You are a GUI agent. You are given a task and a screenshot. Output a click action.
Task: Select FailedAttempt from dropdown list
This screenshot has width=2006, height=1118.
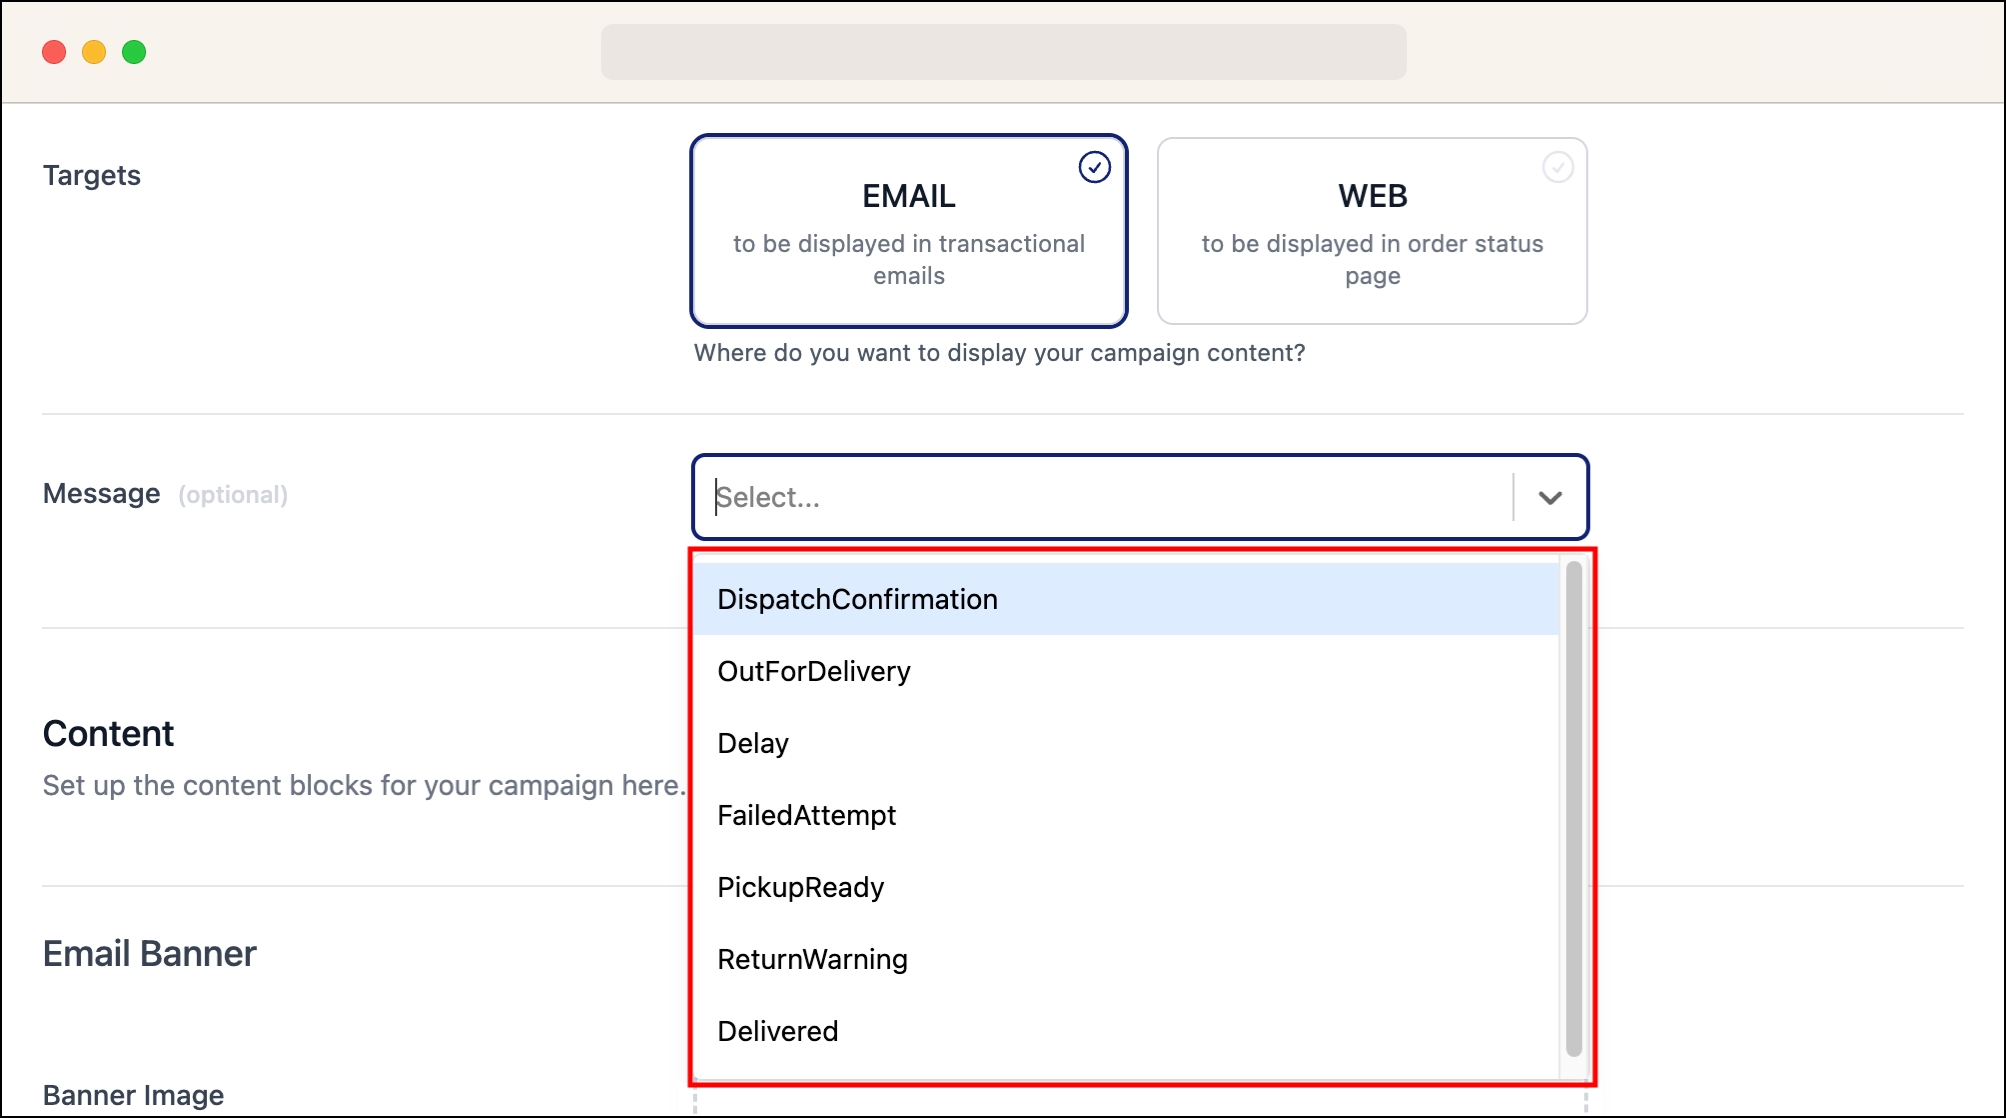tap(806, 815)
